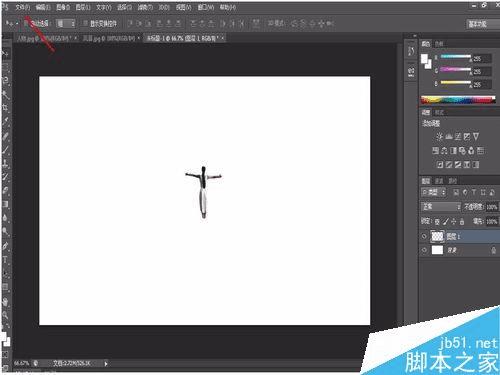Screen dimensions: 500x375
Task: Open the status bar info arrow
Action: pos(106,364)
